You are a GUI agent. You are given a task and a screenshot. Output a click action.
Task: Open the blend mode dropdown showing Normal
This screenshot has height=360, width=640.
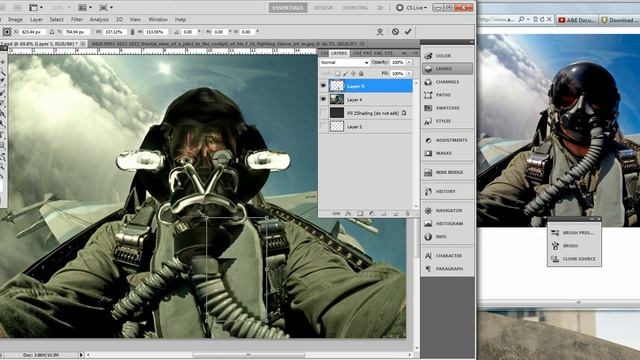coord(344,62)
